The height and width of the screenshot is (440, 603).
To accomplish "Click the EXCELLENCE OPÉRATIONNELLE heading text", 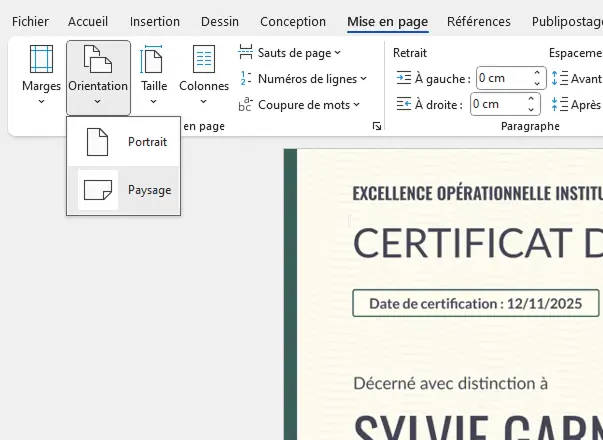I will [x=478, y=193].
